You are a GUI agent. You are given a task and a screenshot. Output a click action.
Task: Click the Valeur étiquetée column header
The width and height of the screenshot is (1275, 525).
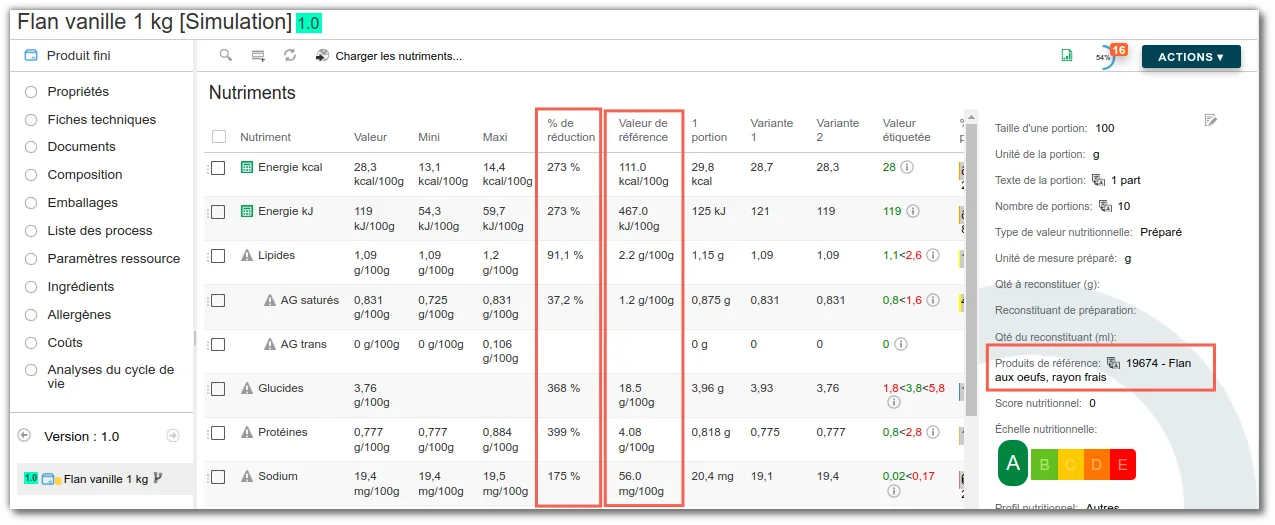[x=906, y=130]
